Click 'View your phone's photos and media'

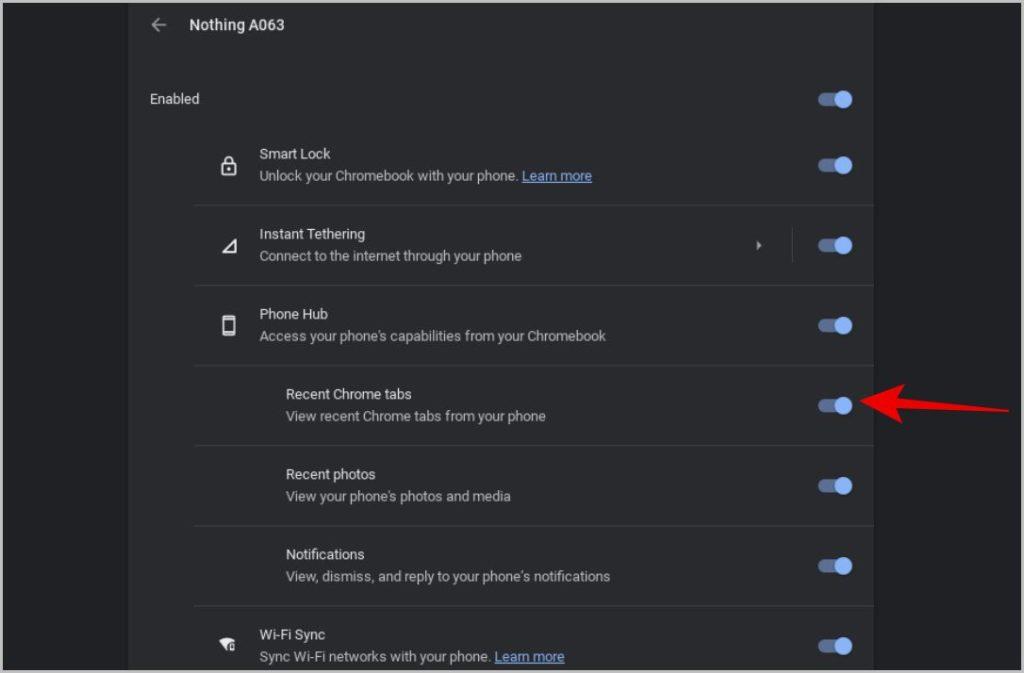click(x=398, y=497)
